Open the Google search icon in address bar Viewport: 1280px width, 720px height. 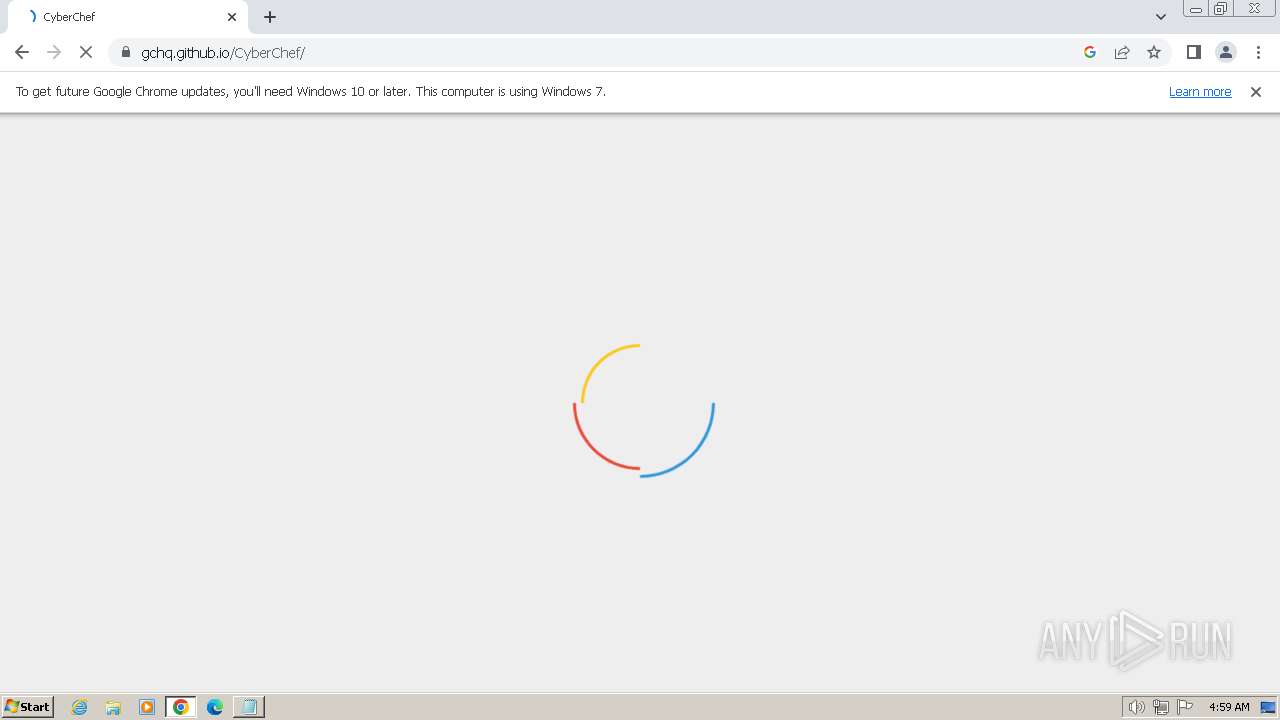(x=1090, y=52)
